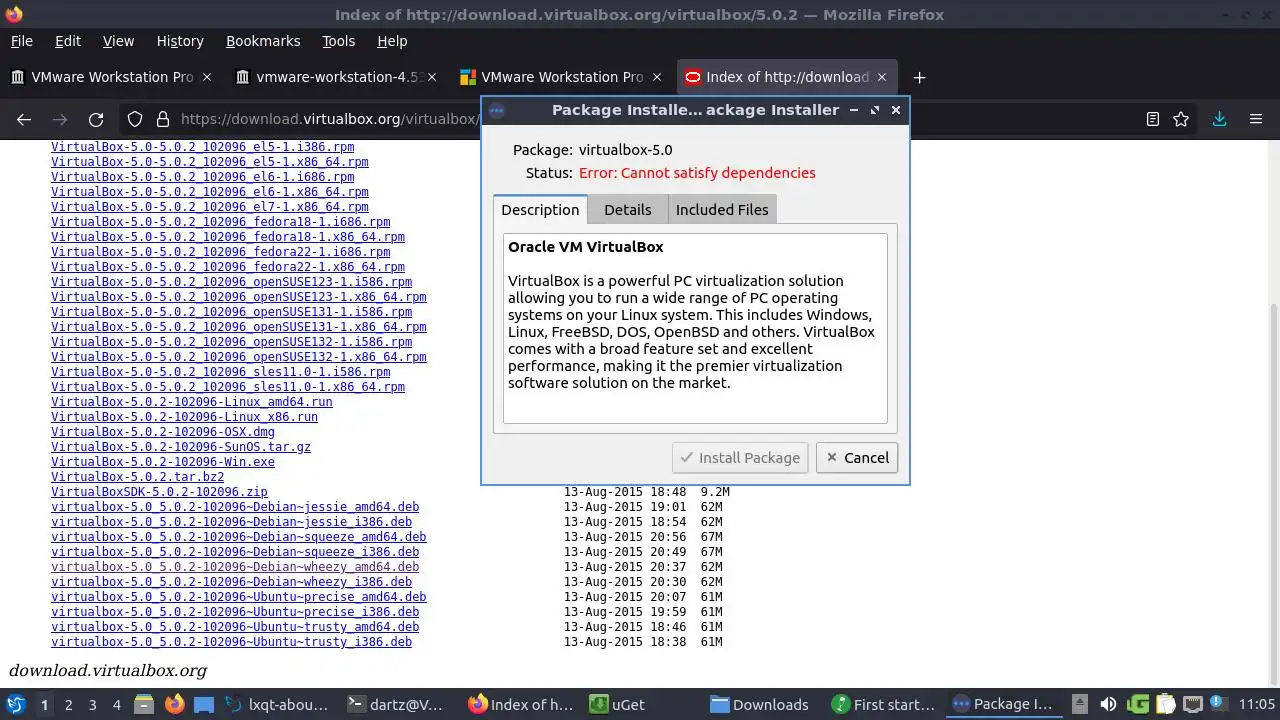Open the Tools menu
The width and height of the screenshot is (1280, 720).
pyautogui.click(x=338, y=41)
